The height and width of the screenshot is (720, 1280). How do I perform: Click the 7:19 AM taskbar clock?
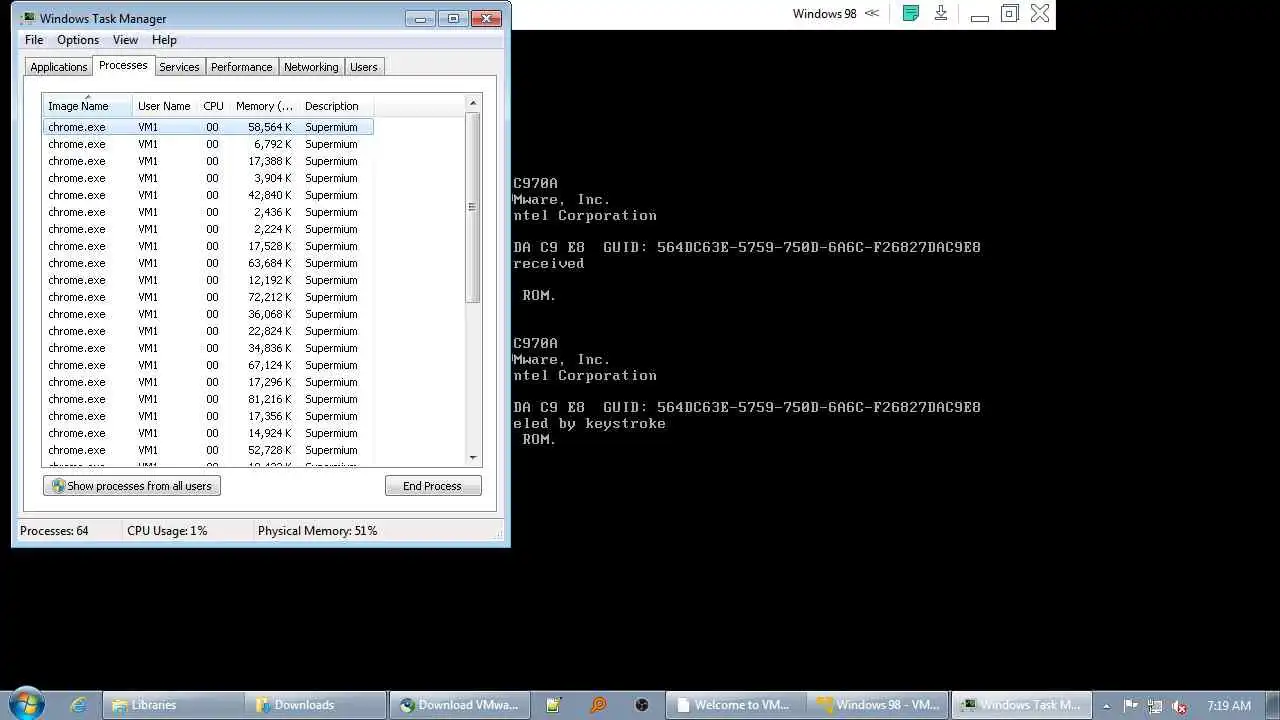pos(1229,705)
